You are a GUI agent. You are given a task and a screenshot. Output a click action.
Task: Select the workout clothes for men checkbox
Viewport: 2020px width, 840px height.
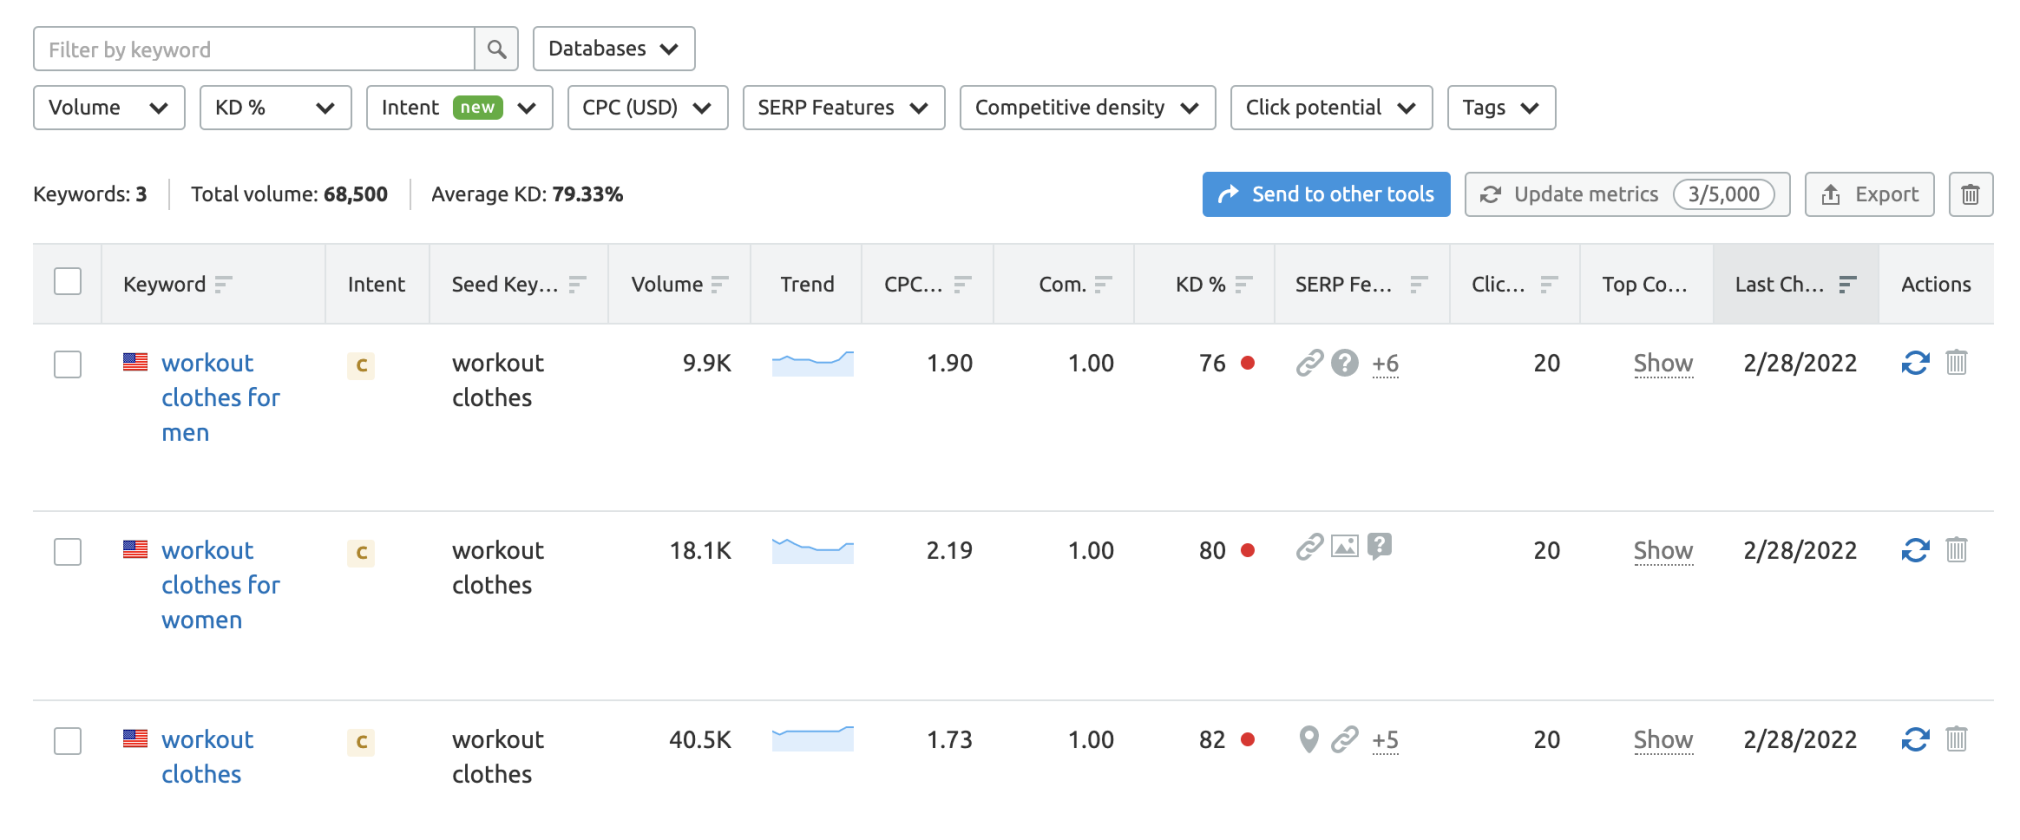[68, 364]
